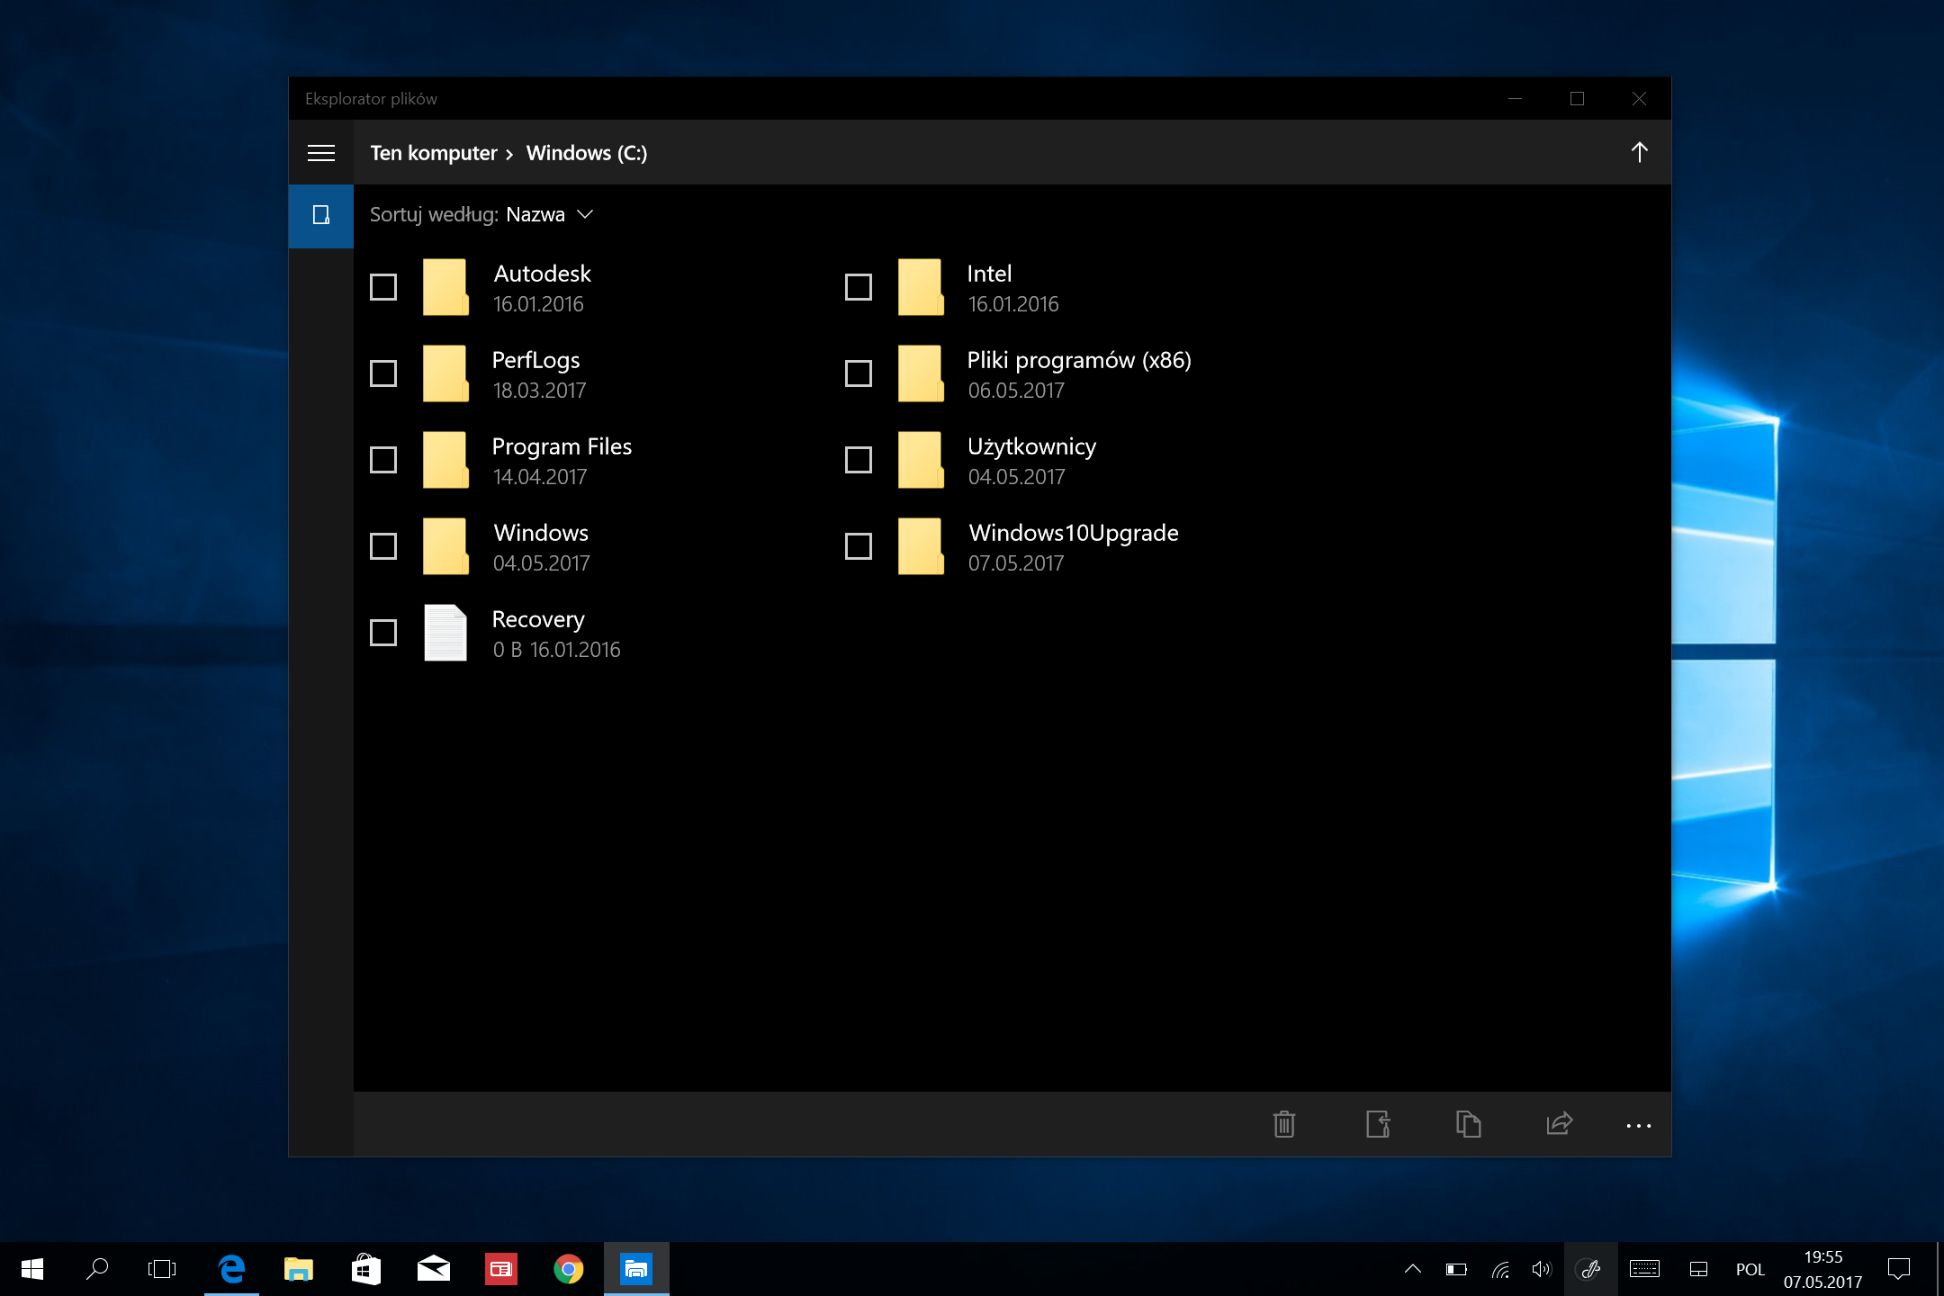The height and width of the screenshot is (1296, 1944).
Task: Click the move-to icon in bottom bar
Action: [1377, 1124]
